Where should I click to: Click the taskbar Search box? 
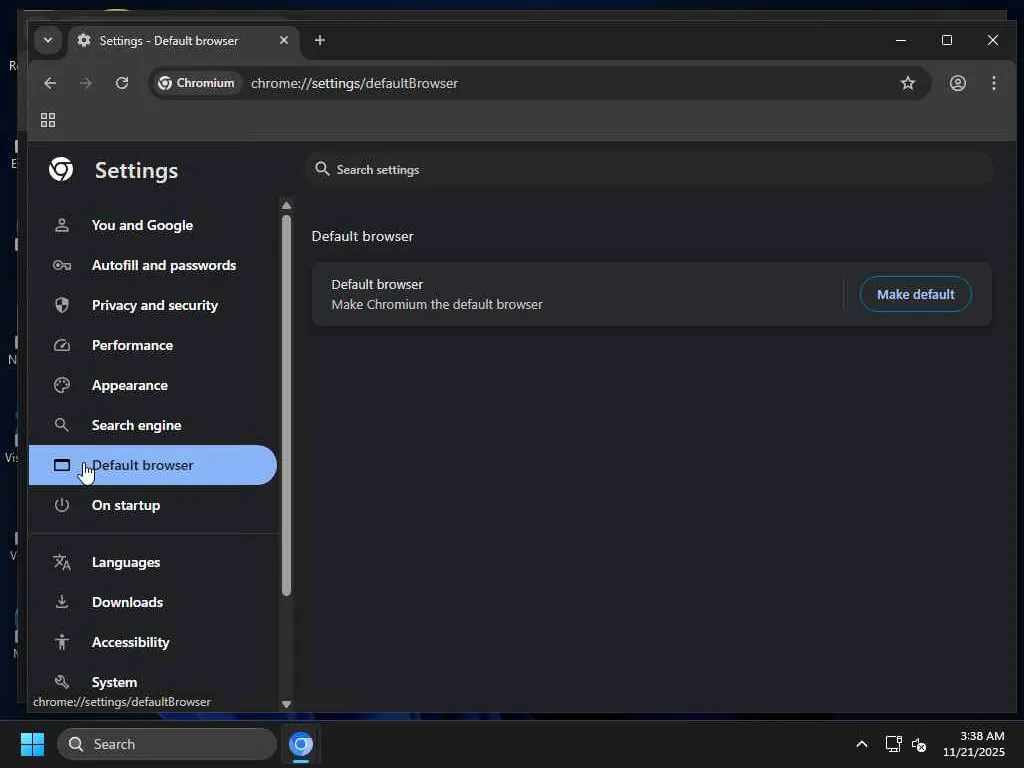[167, 744]
